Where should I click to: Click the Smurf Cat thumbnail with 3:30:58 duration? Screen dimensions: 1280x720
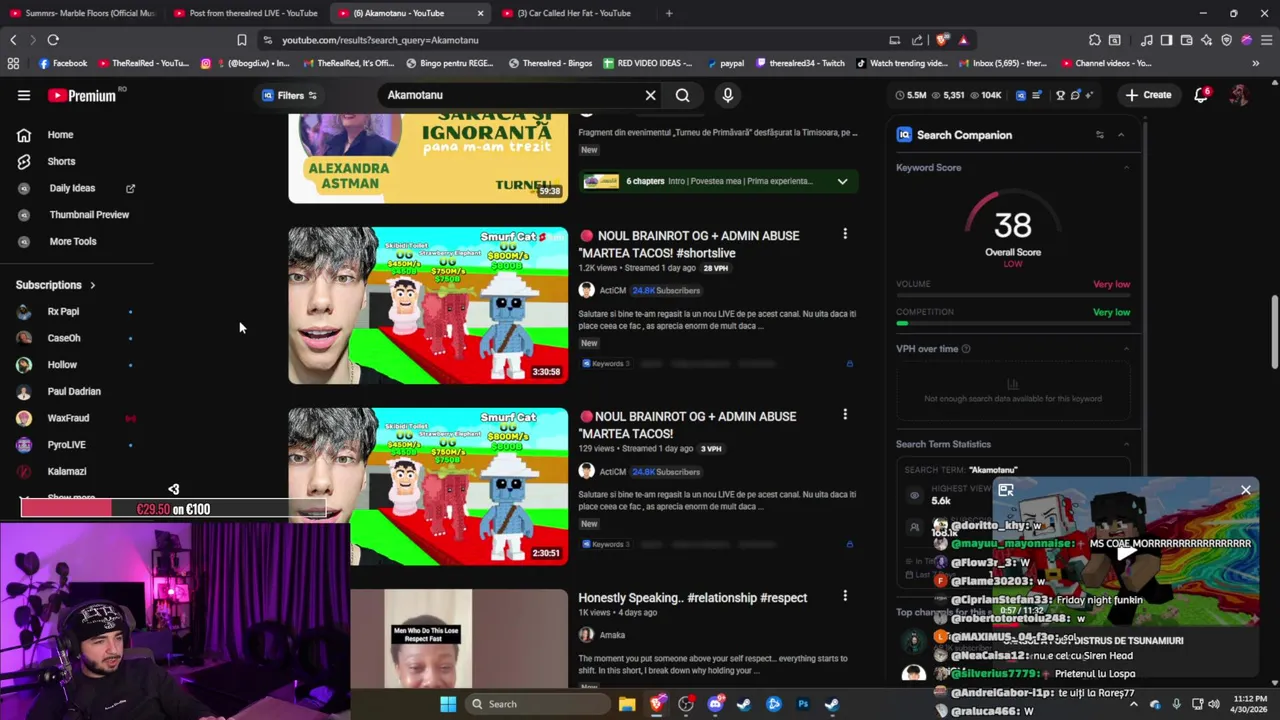click(428, 306)
